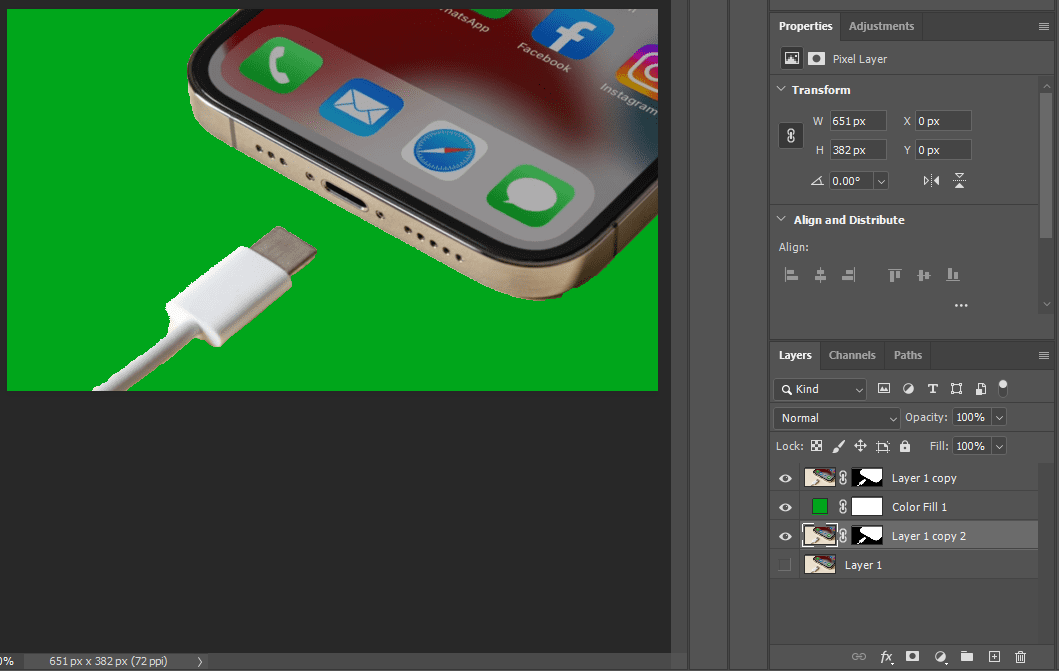
Task: Flip layer vertically
Action: (959, 181)
